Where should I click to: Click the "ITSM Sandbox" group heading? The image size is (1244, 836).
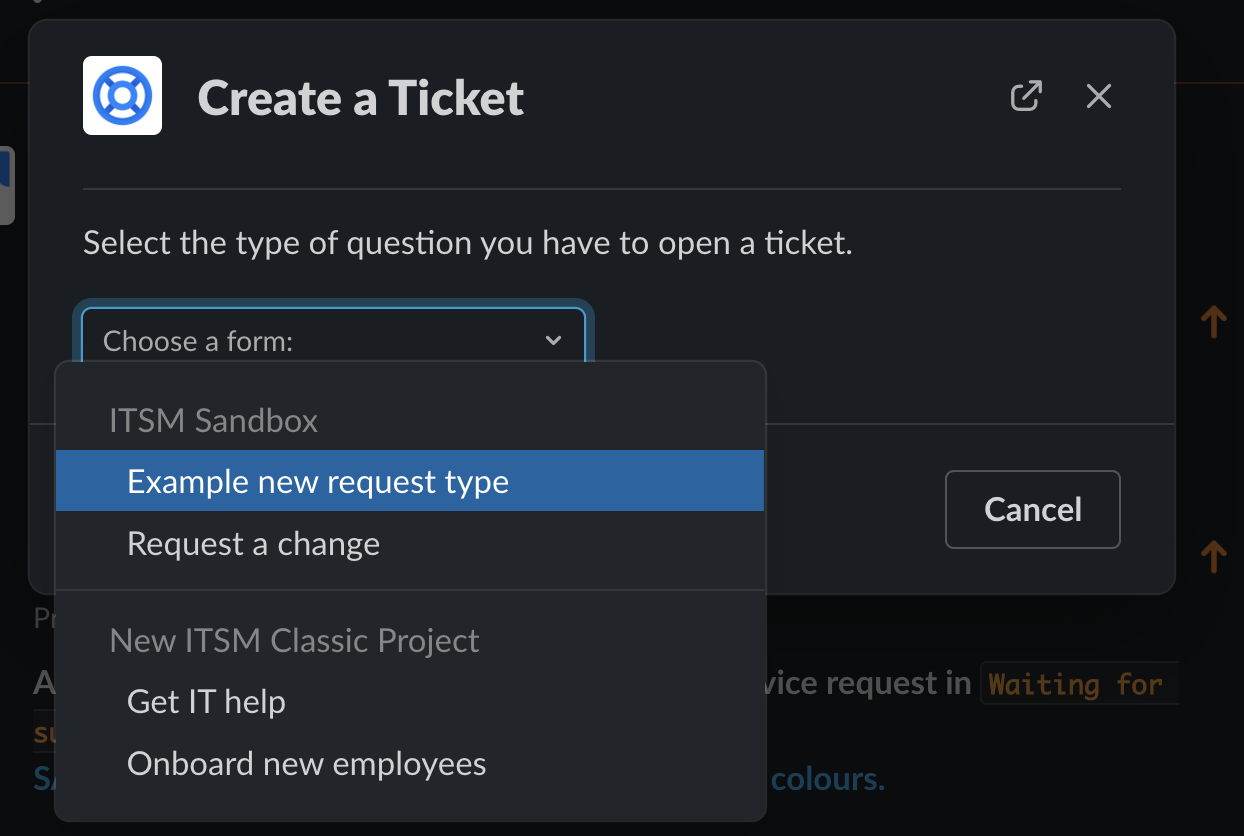[214, 421]
